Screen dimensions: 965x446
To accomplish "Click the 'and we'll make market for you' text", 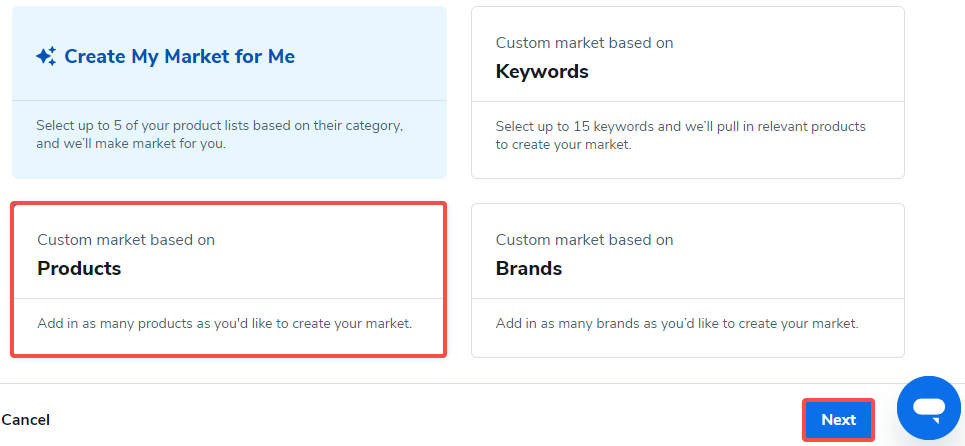I will (x=130, y=144).
